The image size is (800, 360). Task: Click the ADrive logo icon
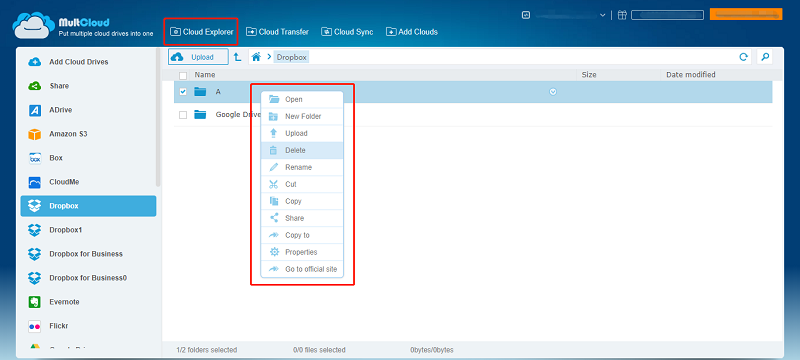34,110
